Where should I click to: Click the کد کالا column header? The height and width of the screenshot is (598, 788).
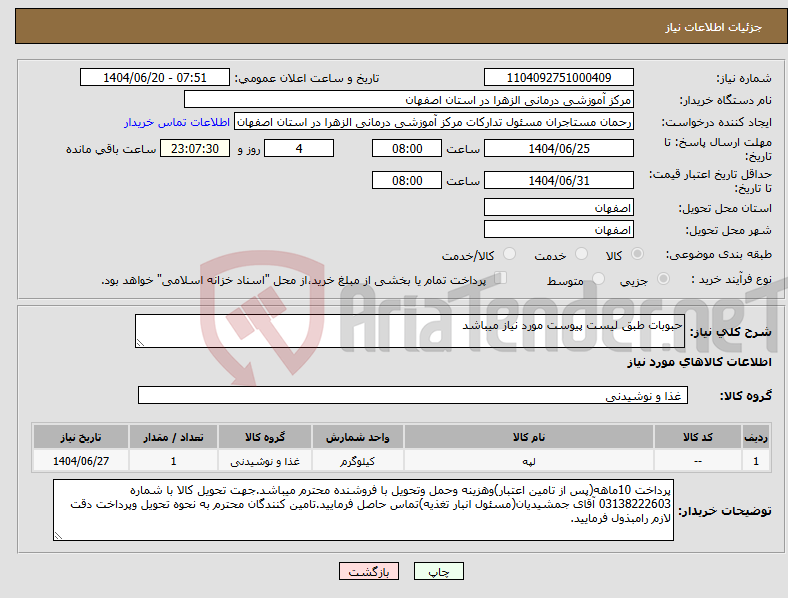pos(698,437)
